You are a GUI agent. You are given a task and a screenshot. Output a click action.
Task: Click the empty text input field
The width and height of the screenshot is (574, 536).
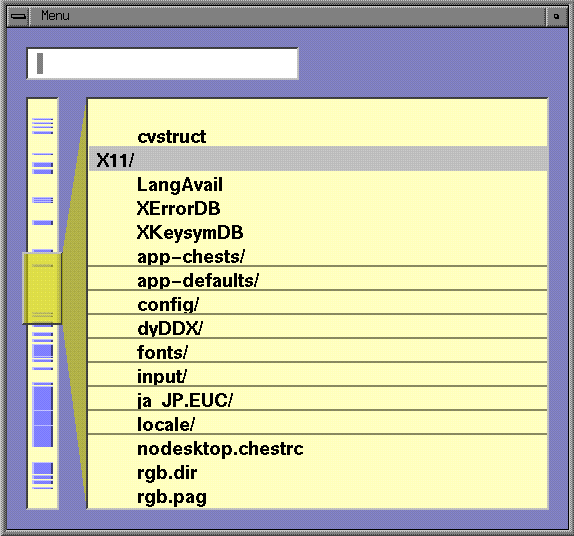163,63
